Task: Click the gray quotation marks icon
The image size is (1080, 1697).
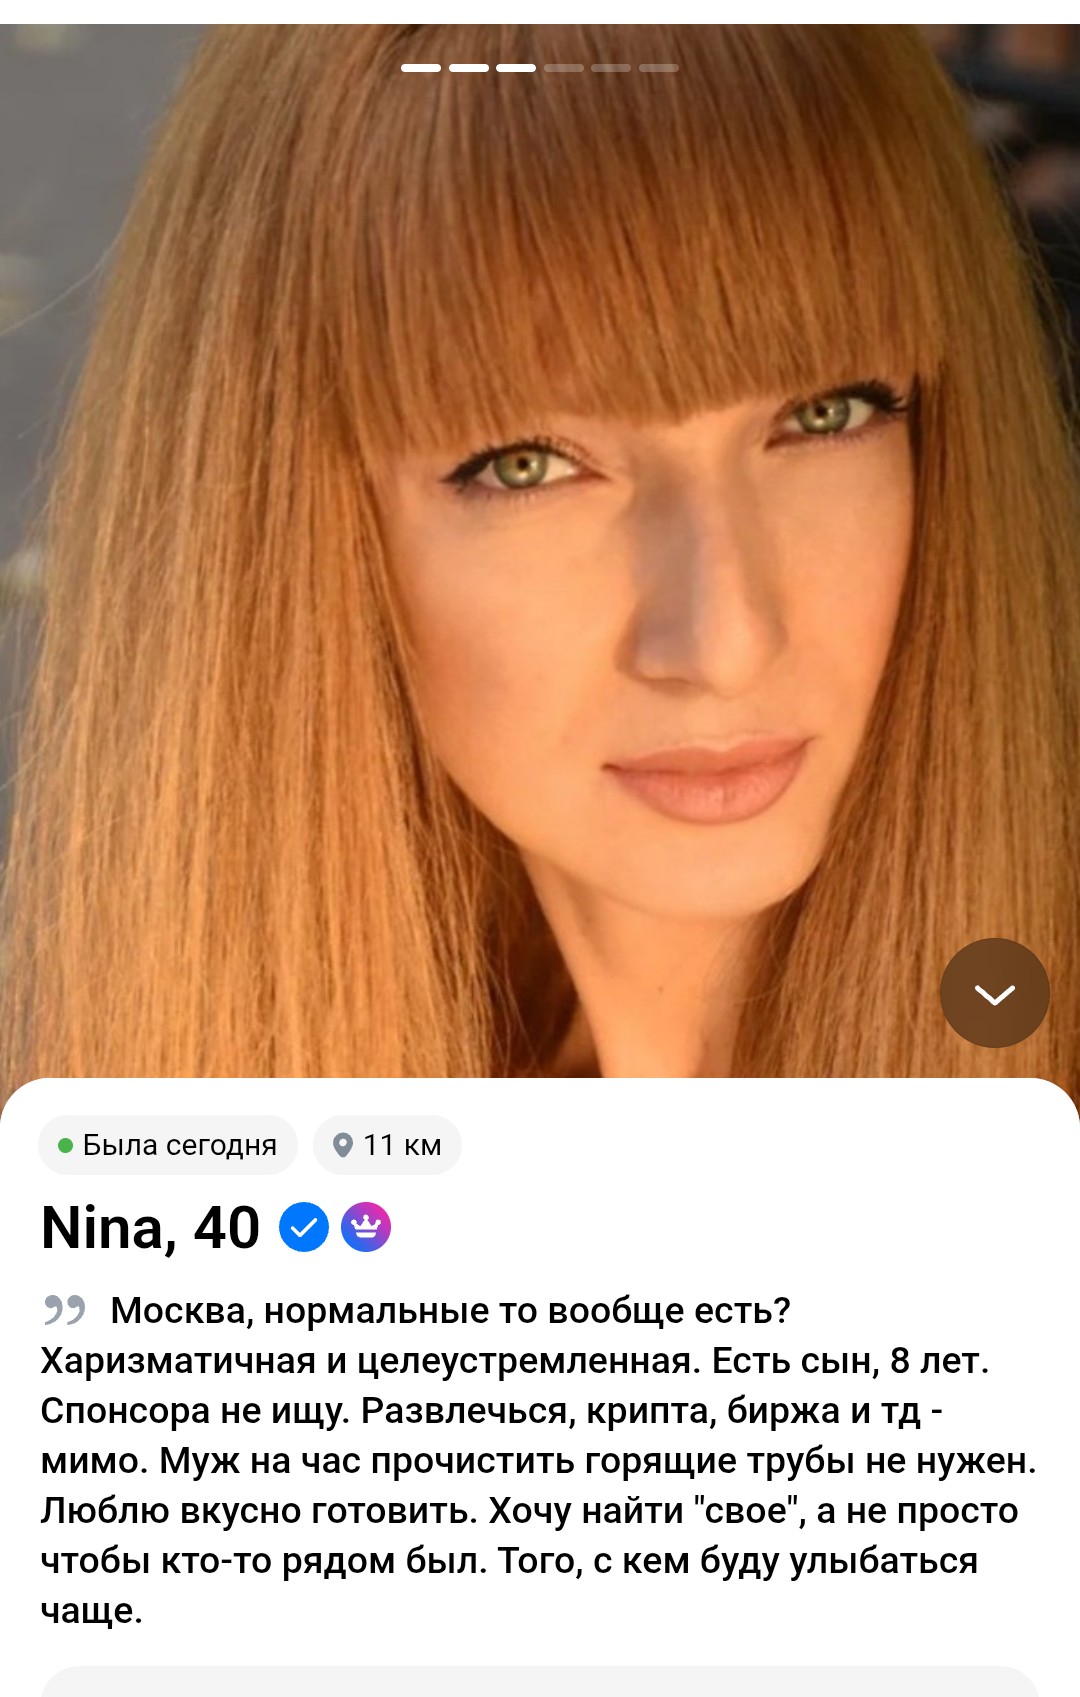Action: [64, 1309]
